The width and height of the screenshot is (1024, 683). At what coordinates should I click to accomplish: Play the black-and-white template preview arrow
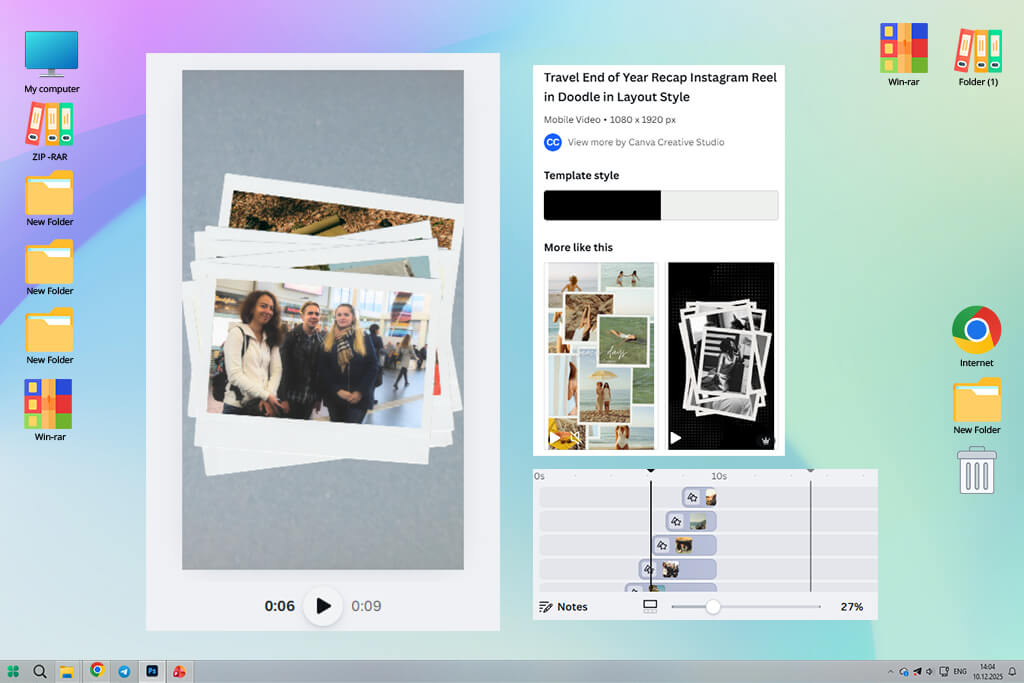point(676,438)
